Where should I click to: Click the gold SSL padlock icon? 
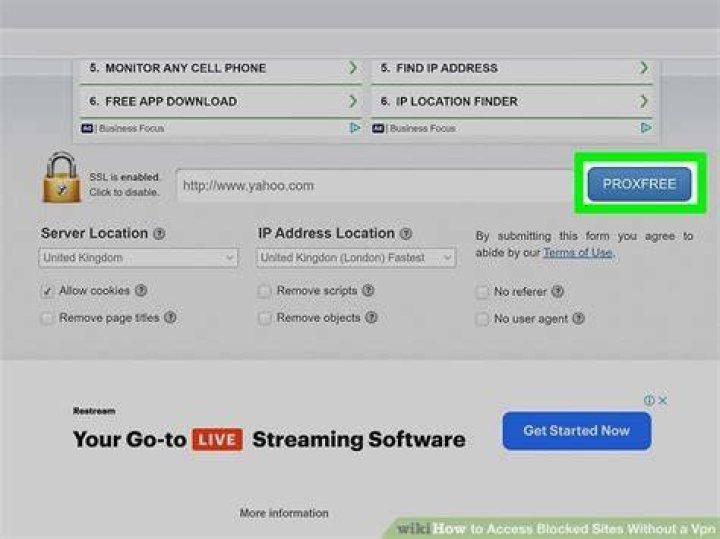(61, 178)
